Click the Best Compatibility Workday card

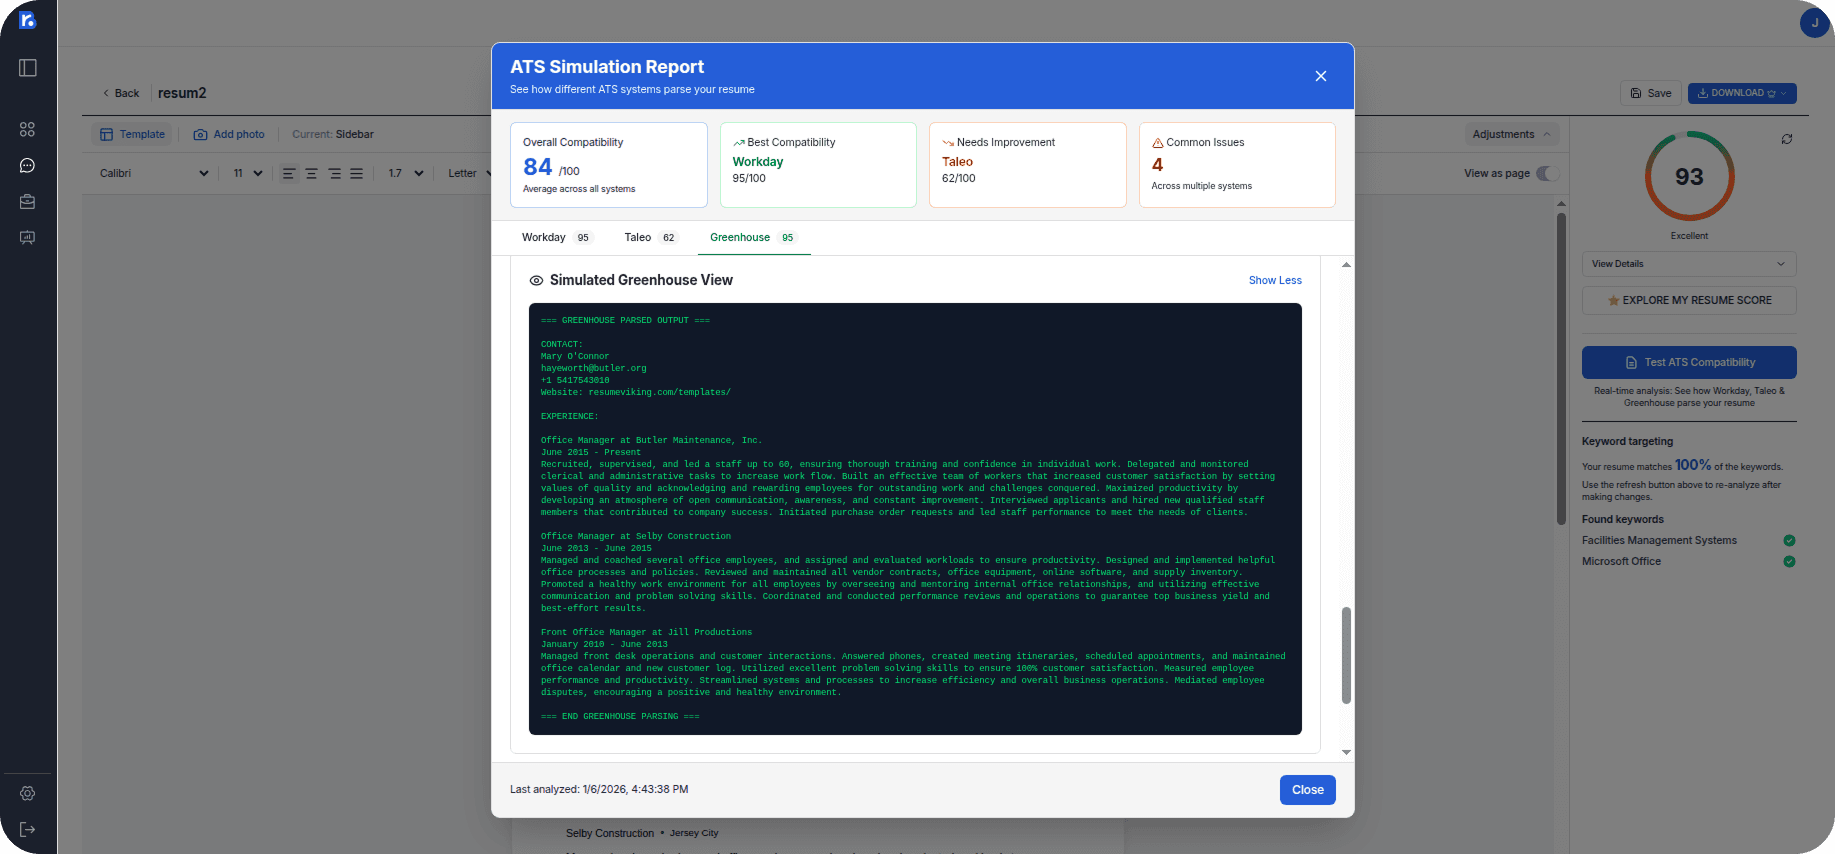click(818, 165)
